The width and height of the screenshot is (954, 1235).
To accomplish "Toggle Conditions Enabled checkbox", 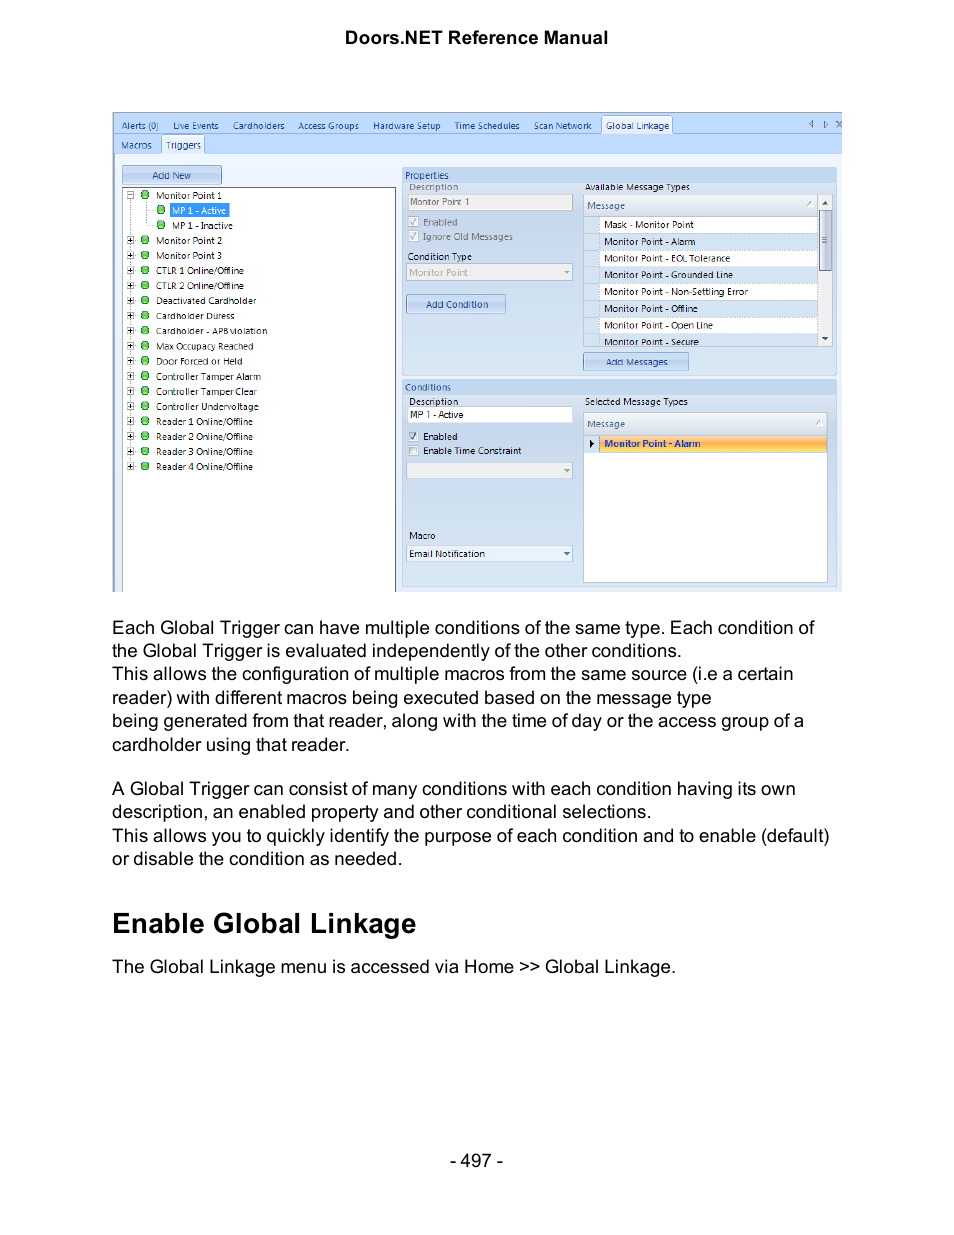I will (x=413, y=436).
